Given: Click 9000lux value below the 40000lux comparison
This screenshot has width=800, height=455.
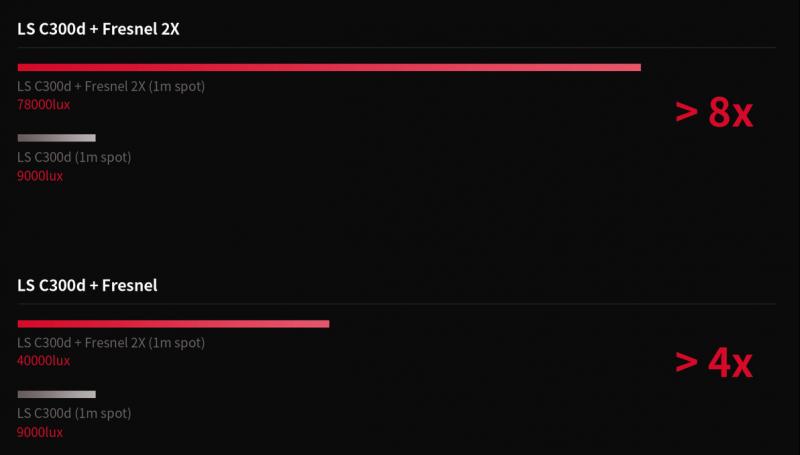Looking at the screenshot, I should coord(40,433).
